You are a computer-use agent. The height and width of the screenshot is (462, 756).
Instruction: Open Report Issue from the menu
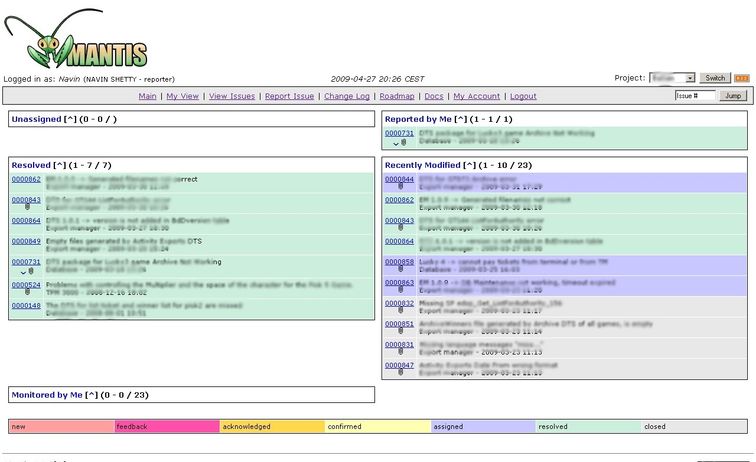click(x=290, y=97)
